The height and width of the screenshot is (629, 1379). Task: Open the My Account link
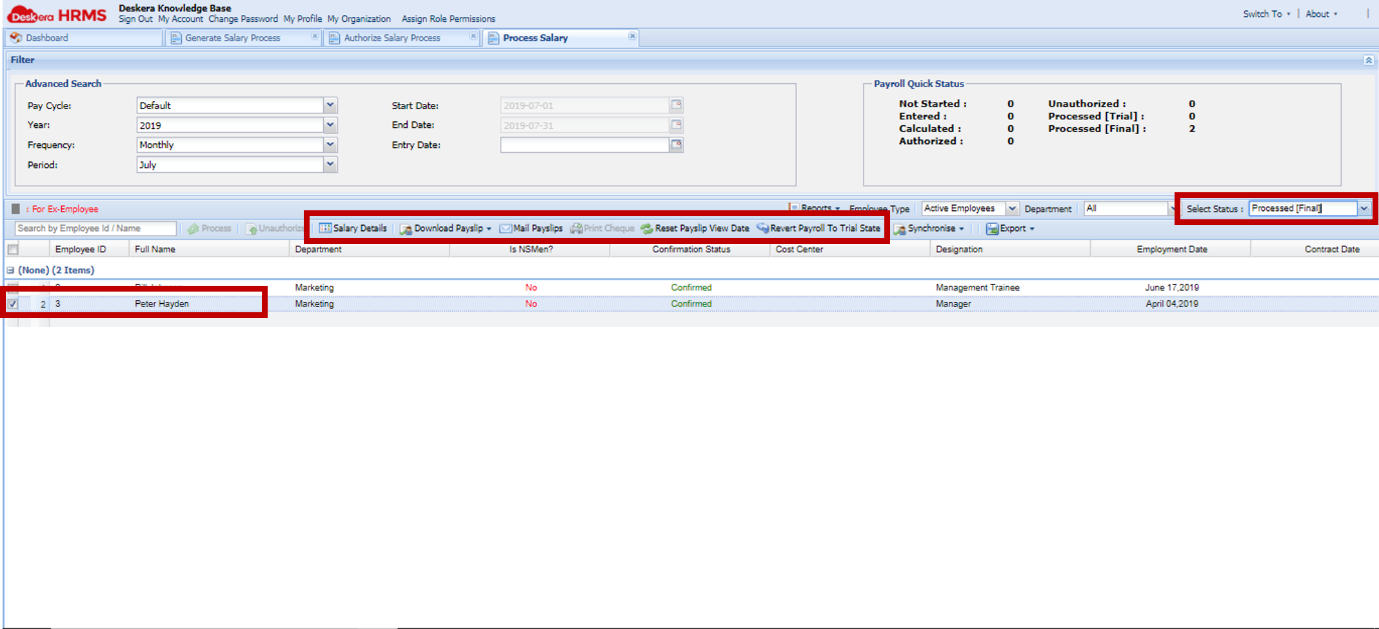[181, 19]
